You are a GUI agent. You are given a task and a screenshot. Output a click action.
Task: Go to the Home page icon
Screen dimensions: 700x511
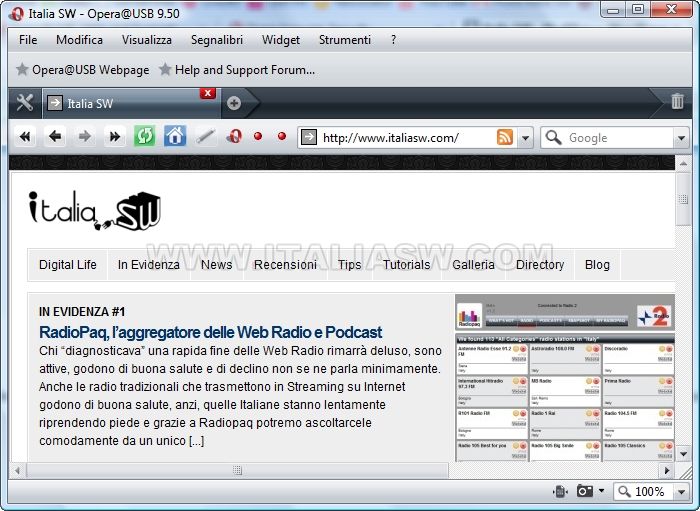pyautogui.click(x=175, y=136)
